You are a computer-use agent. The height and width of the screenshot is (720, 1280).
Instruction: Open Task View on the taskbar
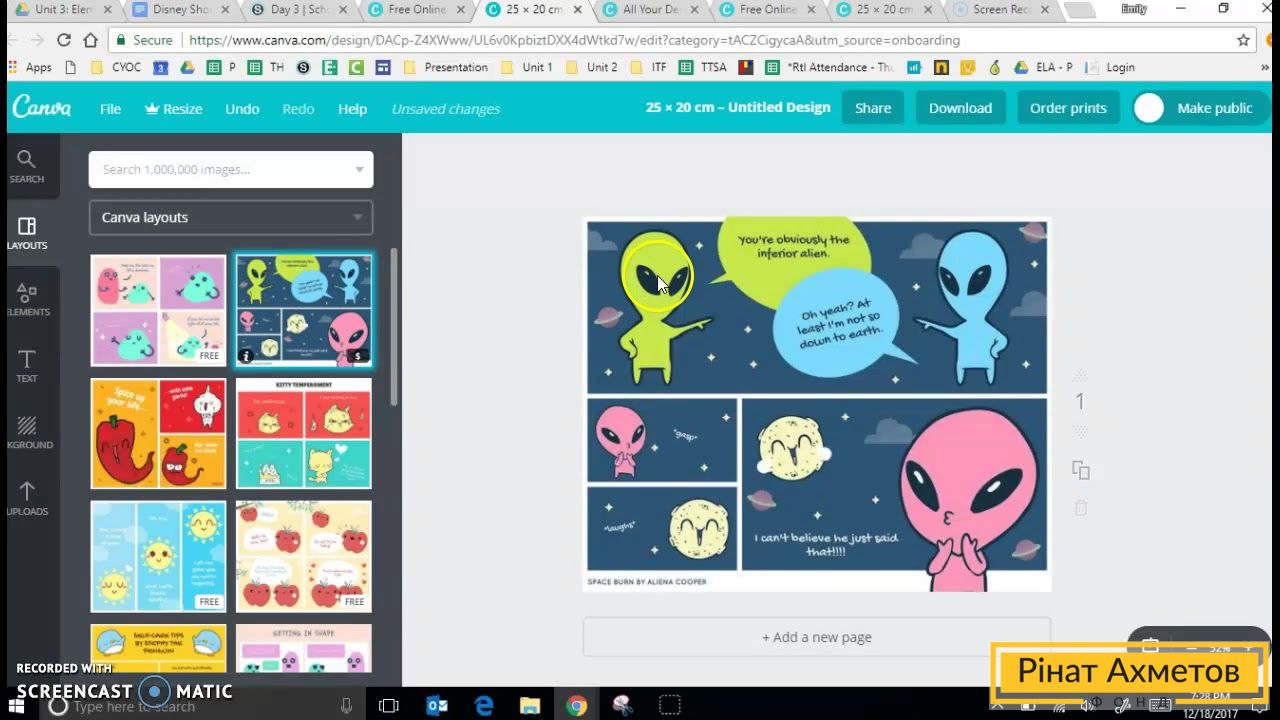[389, 706]
